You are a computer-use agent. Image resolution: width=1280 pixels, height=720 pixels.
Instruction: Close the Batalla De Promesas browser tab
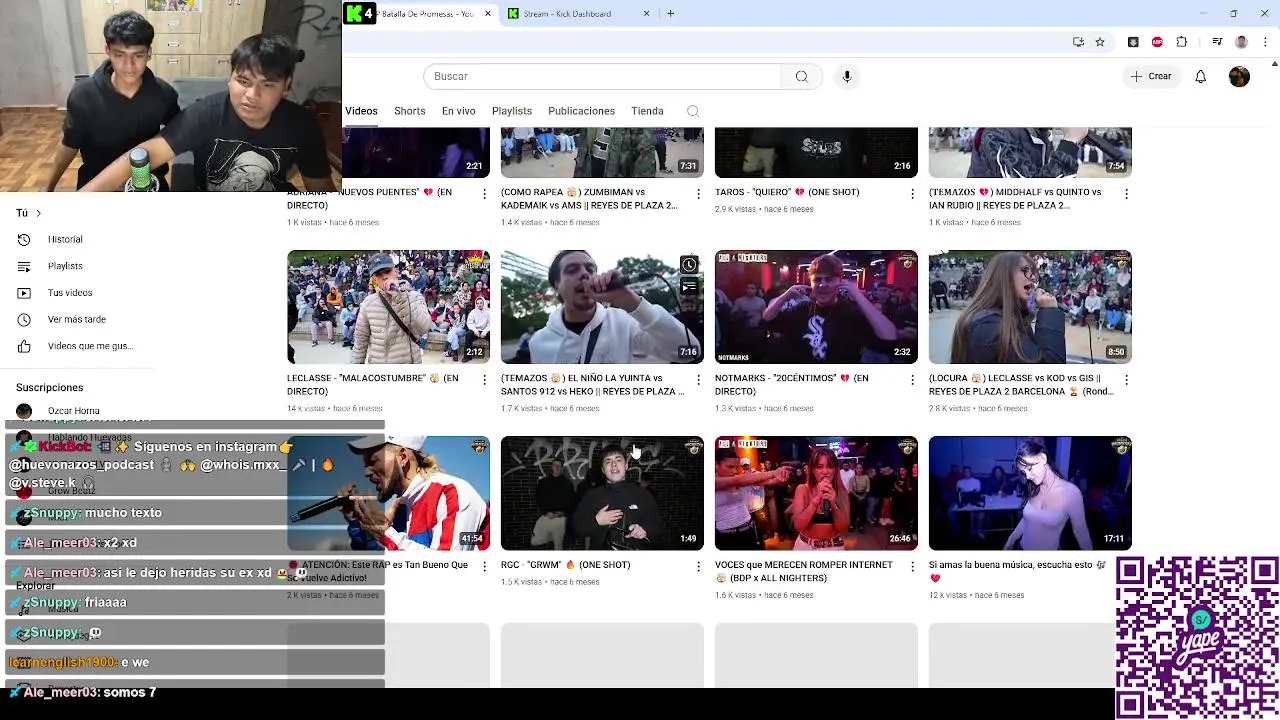(x=488, y=14)
